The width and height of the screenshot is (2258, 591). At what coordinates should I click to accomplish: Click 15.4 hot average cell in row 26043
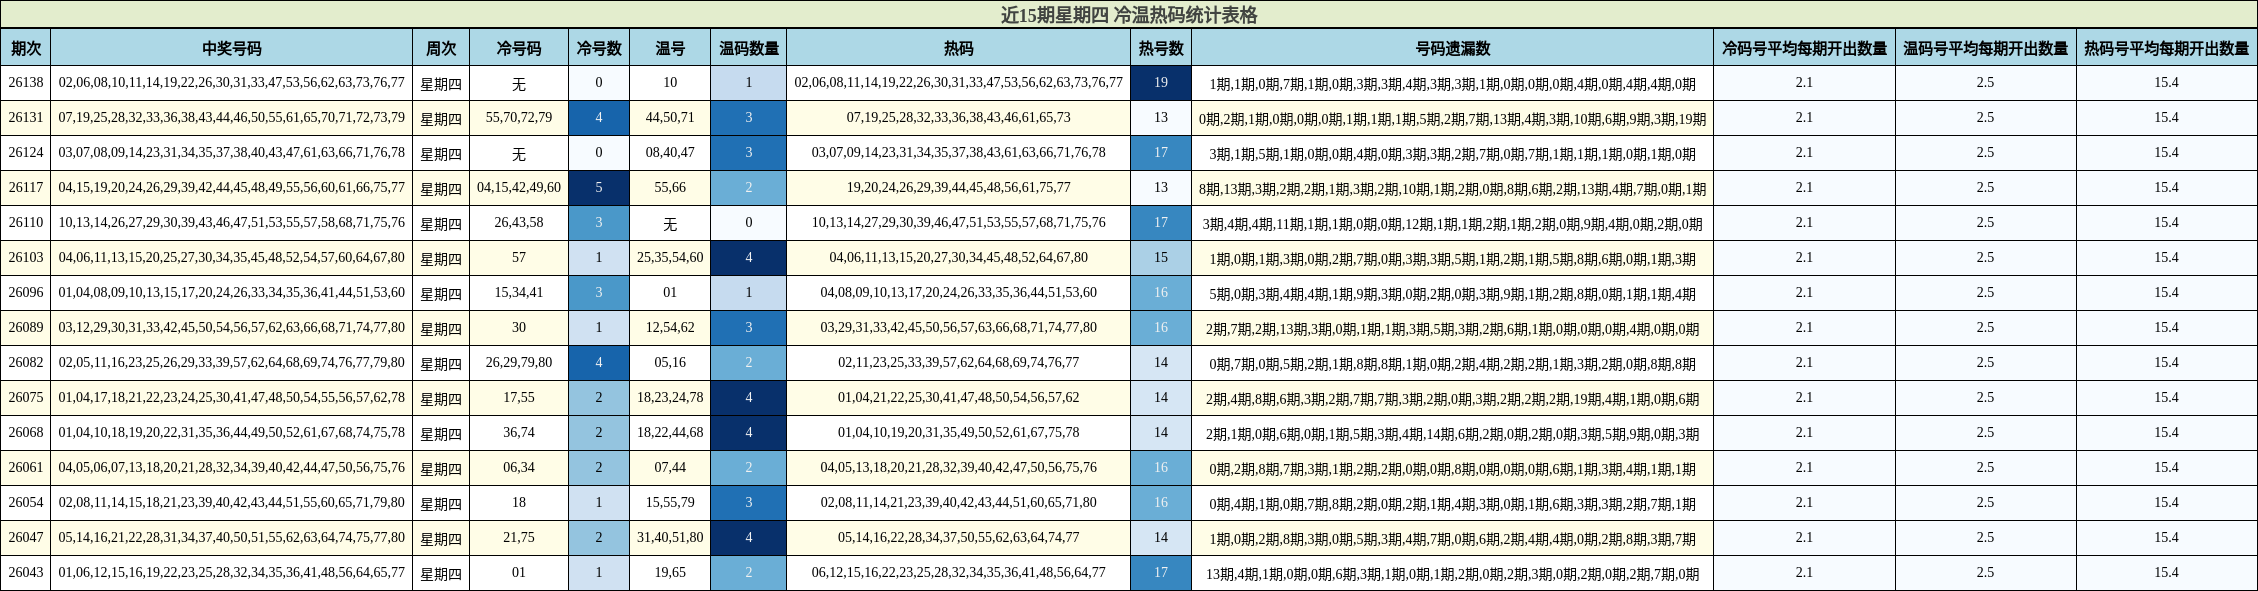tap(2166, 573)
